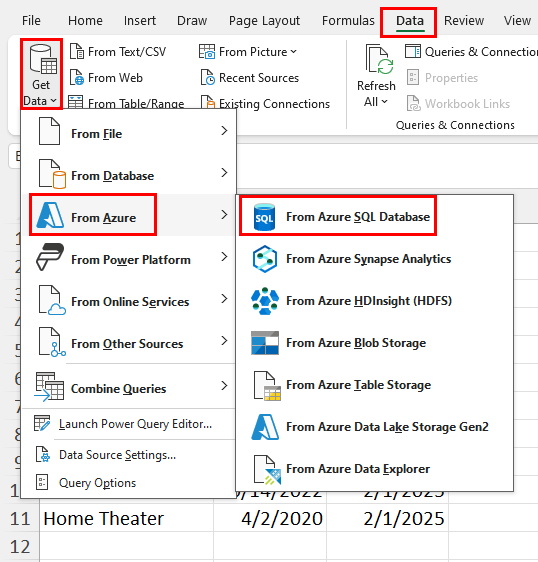Click the Azure Table Storage icon

(267, 386)
